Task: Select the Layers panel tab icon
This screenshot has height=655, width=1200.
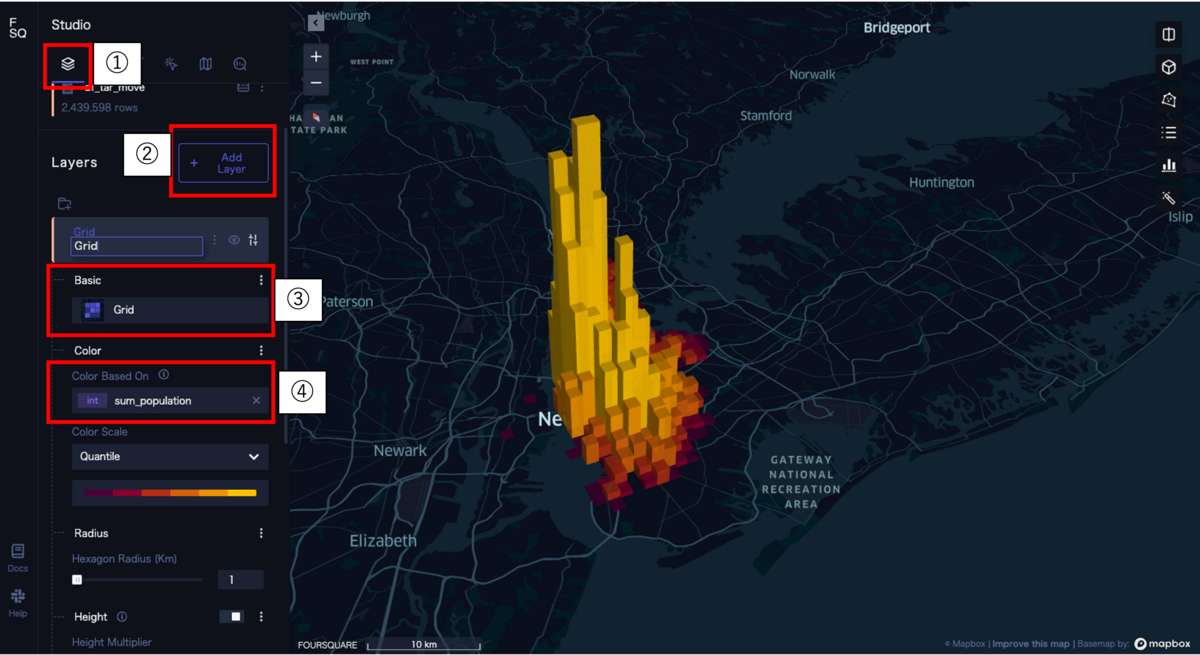Action: [68, 63]
